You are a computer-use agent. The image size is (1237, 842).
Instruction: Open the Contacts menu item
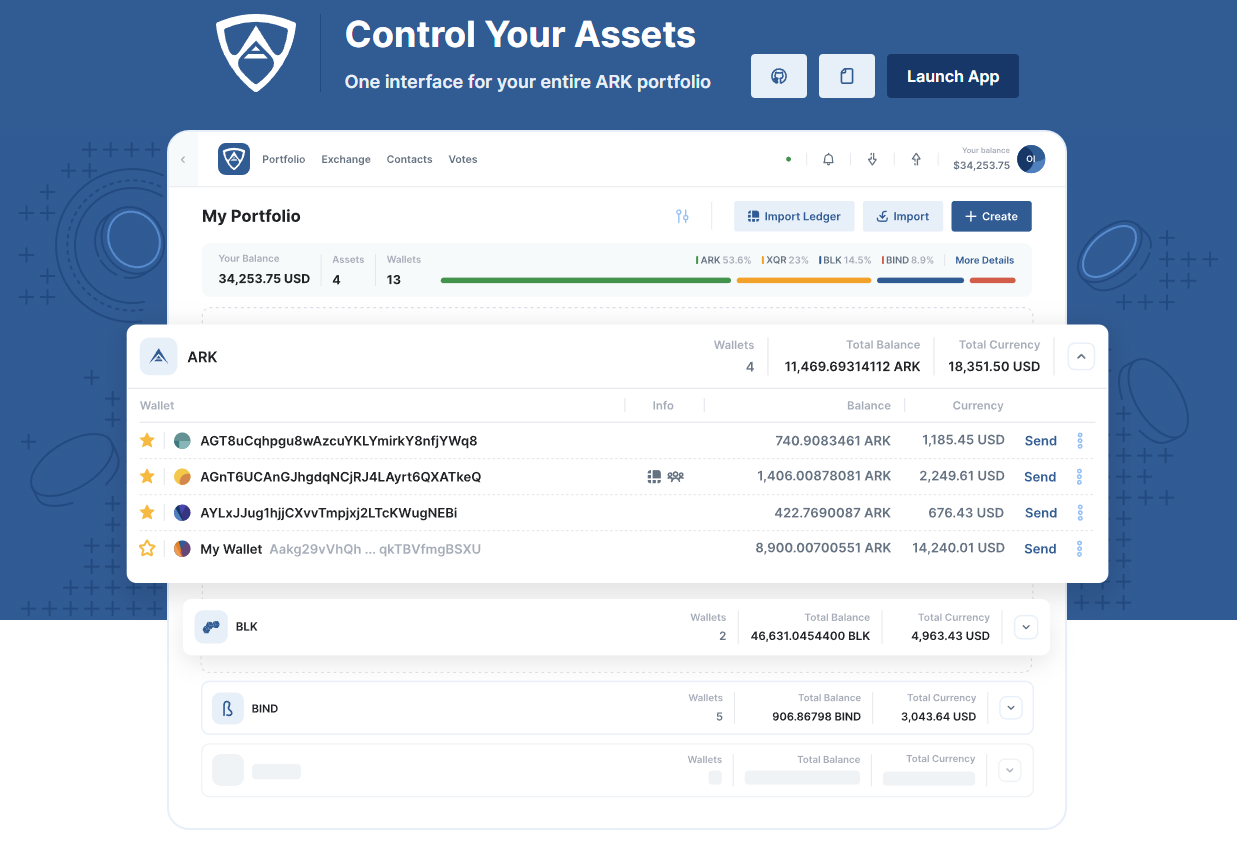pyautogui.click(x=410, y=159)
